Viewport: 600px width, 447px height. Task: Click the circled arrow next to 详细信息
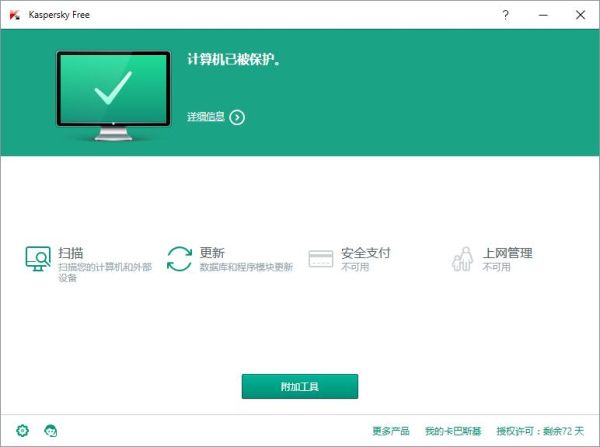tap(237, 117)
